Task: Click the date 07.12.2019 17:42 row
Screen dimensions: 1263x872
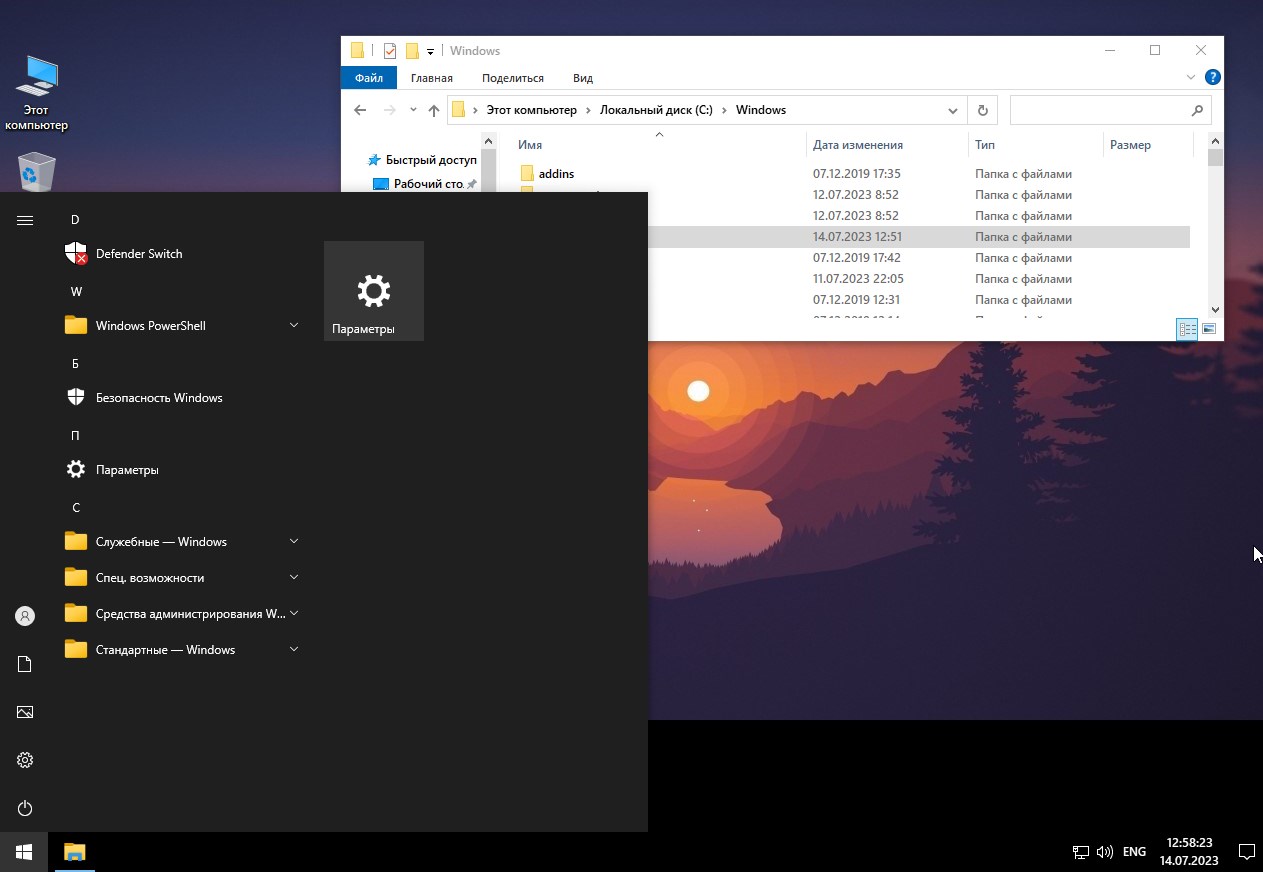Action: pos(857,258)
